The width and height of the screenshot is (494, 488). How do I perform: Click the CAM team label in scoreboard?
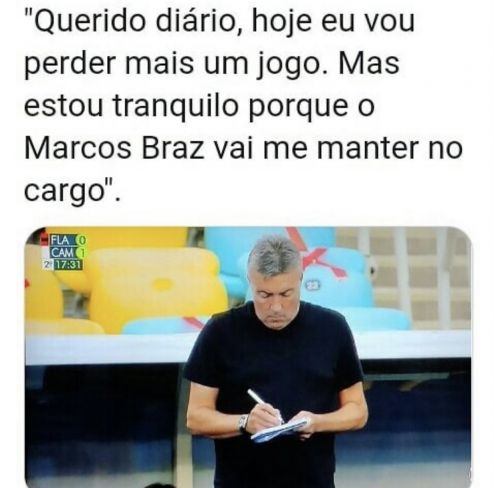62,253
